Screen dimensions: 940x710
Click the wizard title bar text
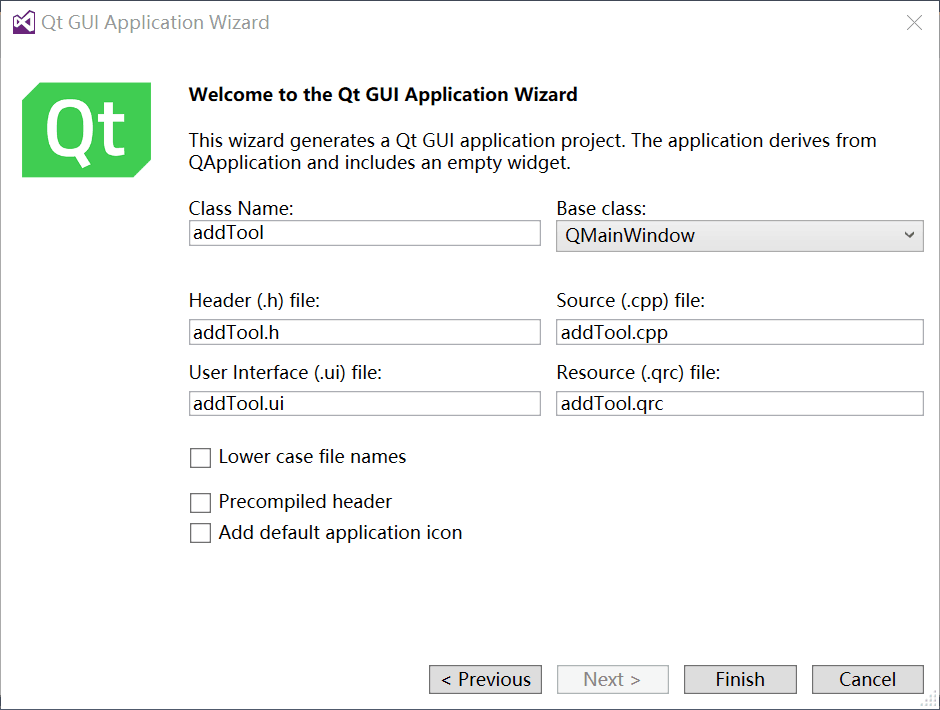click(155, 23)
